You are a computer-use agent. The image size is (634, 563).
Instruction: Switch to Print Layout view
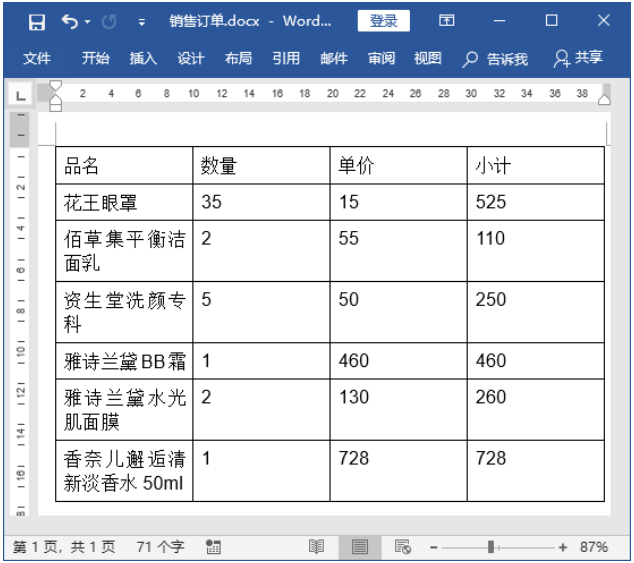click(359, 547)
